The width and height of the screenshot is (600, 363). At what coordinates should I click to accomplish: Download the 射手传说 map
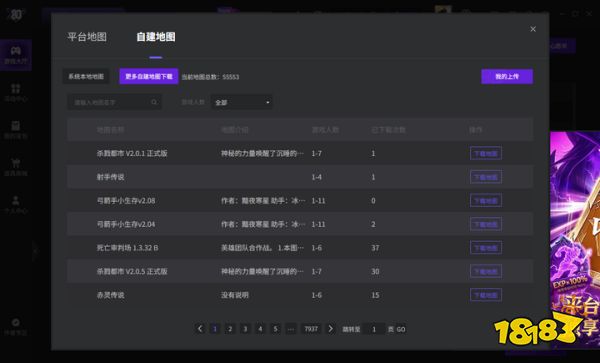click(x=486, y=177)
